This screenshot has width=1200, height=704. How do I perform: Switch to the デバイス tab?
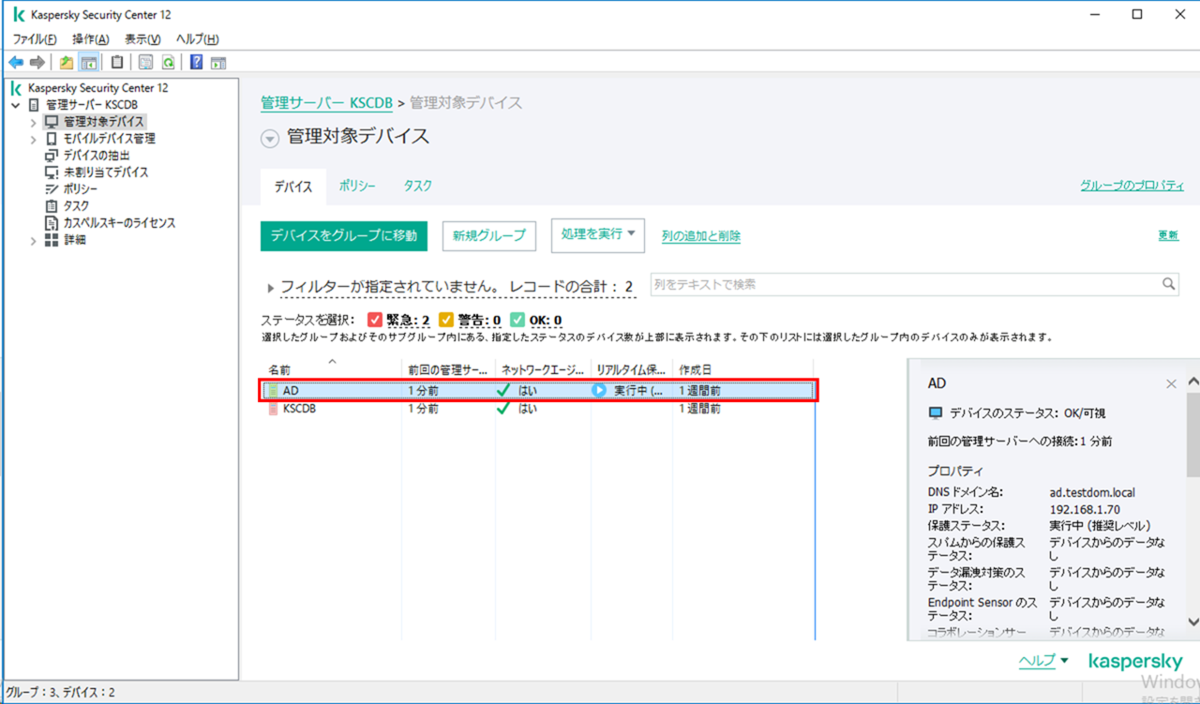[x=293, y=187]
